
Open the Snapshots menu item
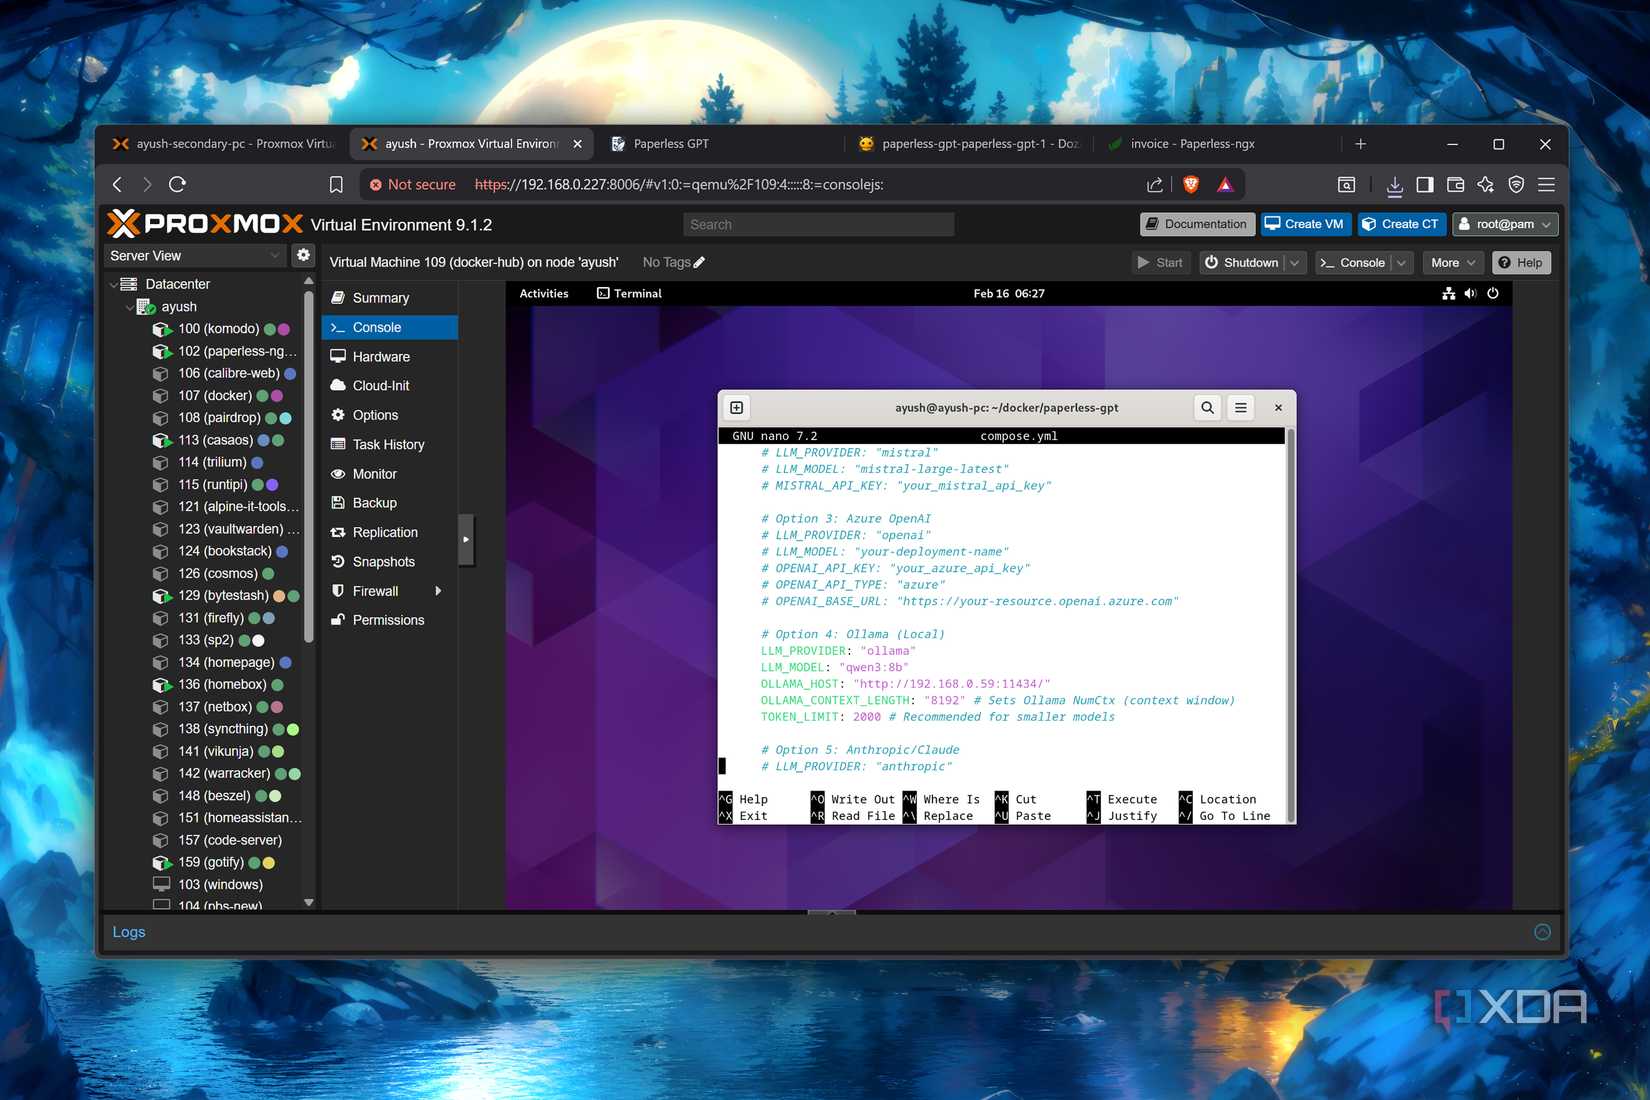point(390,562)
